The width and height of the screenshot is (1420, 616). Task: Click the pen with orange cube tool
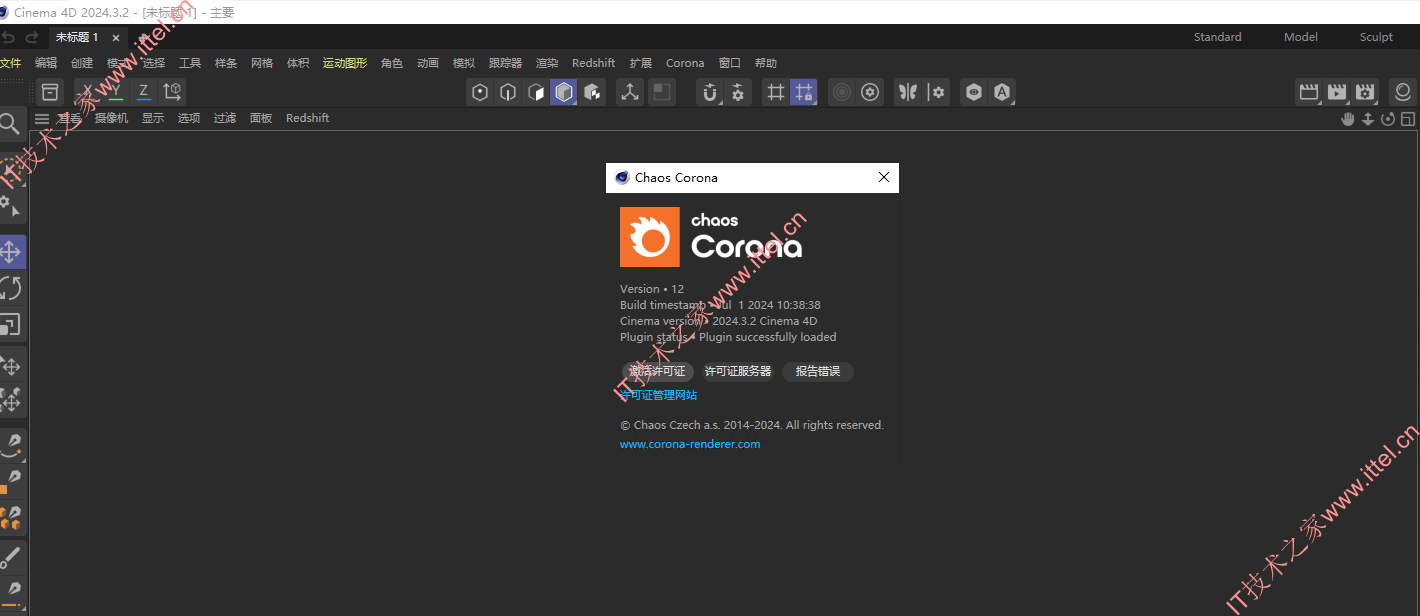pos(11,482)
